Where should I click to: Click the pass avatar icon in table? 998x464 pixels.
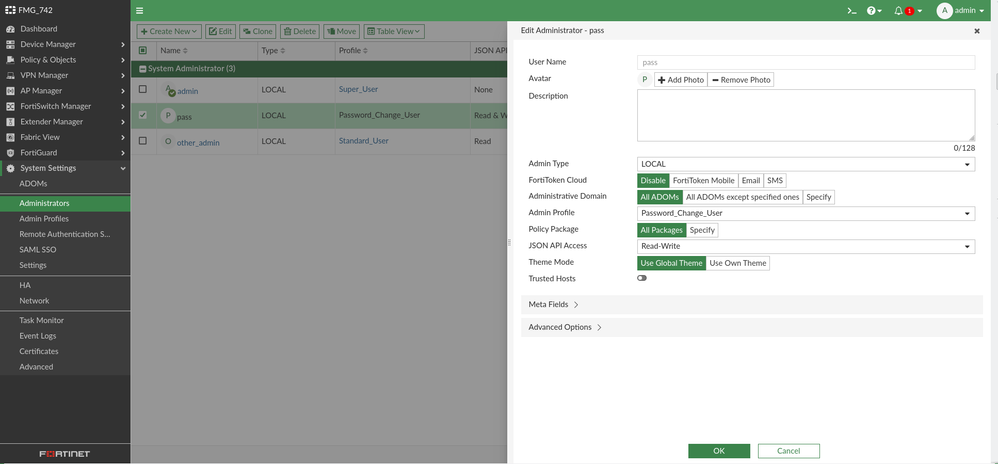tap(168, 116)
